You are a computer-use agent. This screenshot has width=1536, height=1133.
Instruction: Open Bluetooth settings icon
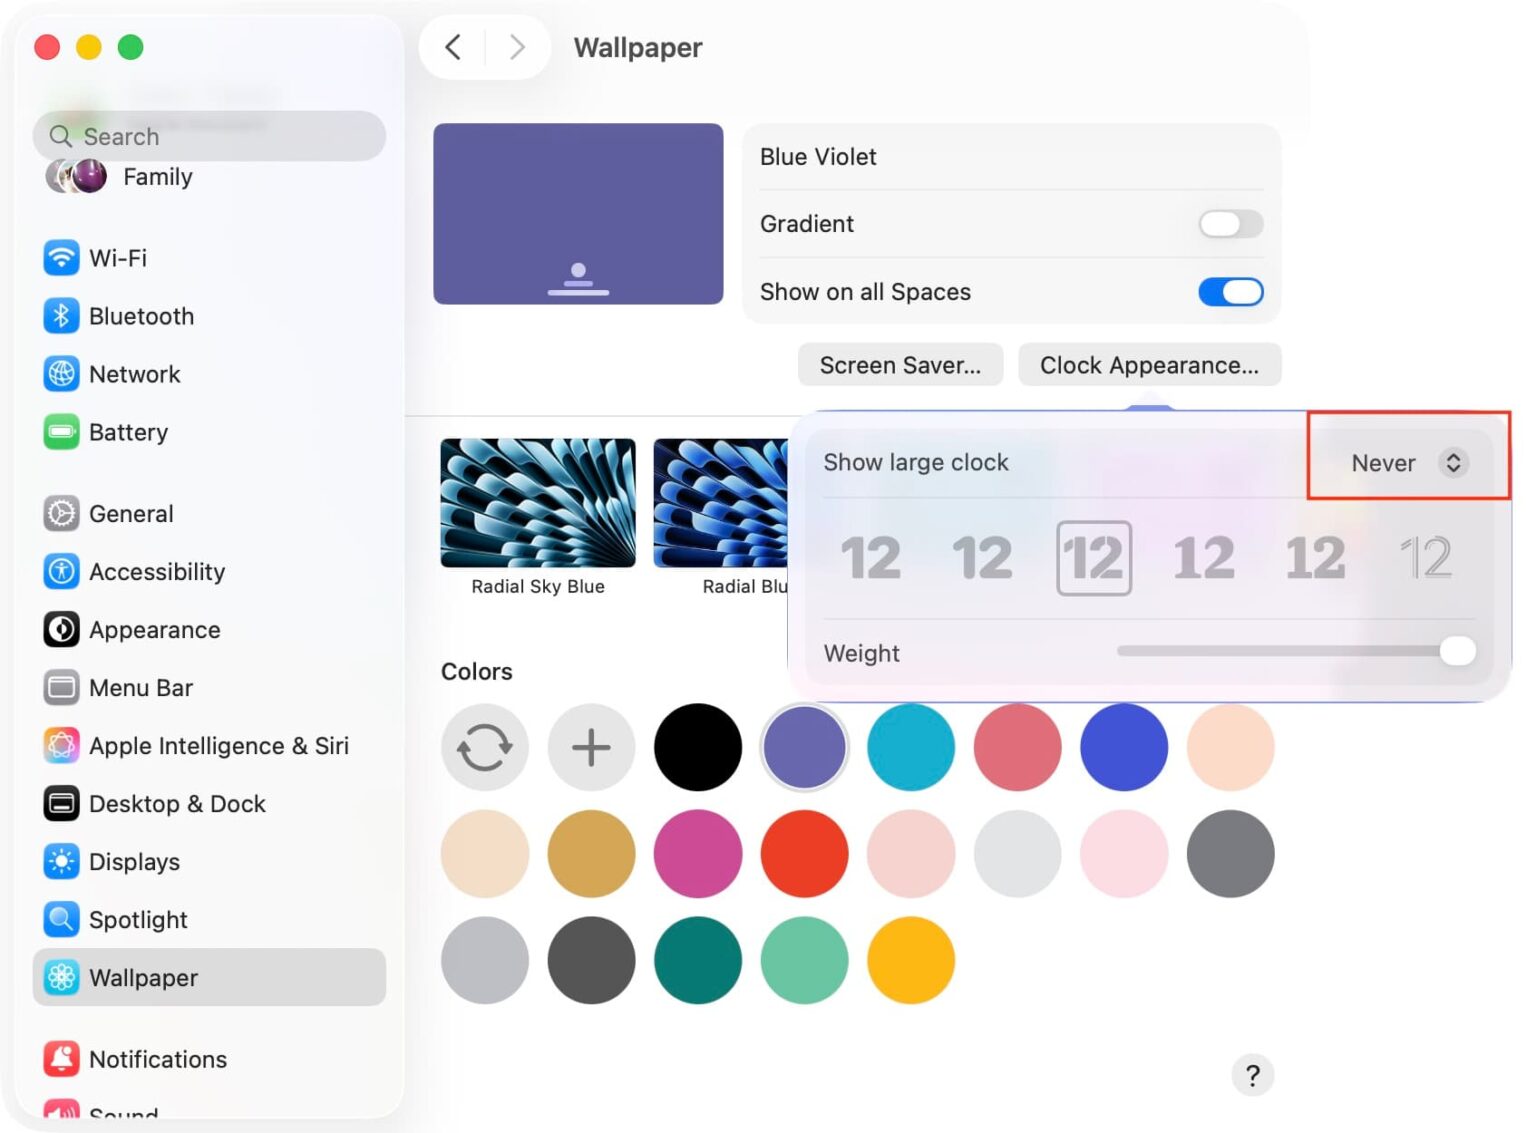click(61, 316)
